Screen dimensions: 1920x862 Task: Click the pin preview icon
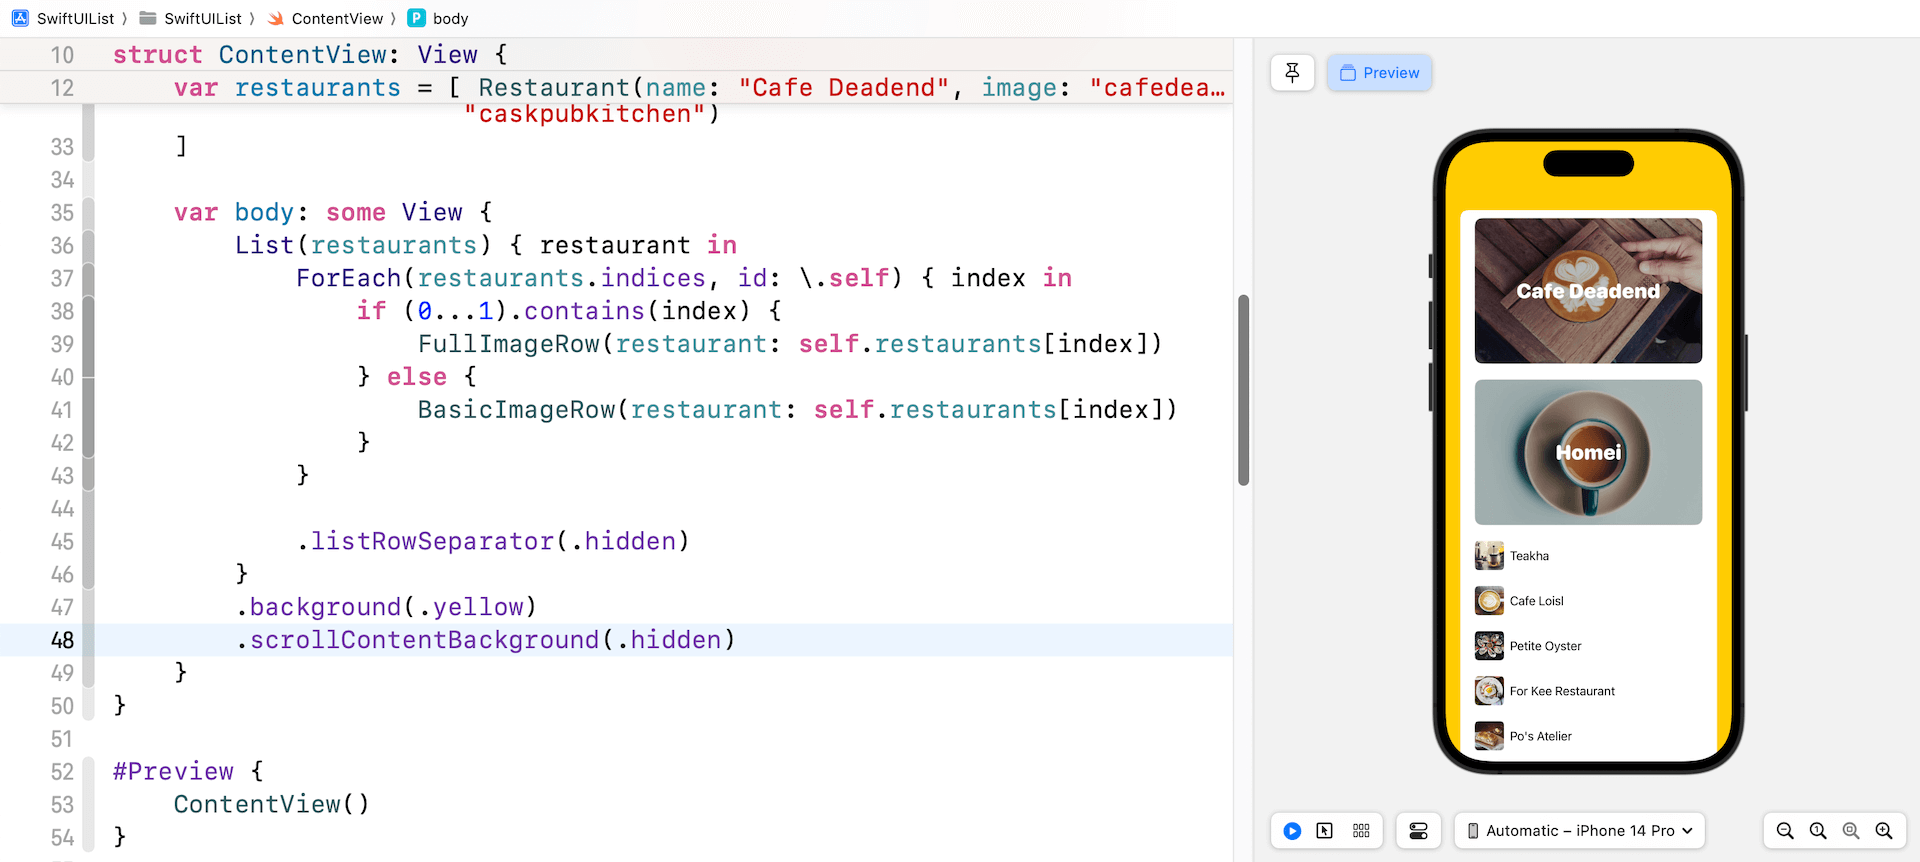coord(1292,73)
